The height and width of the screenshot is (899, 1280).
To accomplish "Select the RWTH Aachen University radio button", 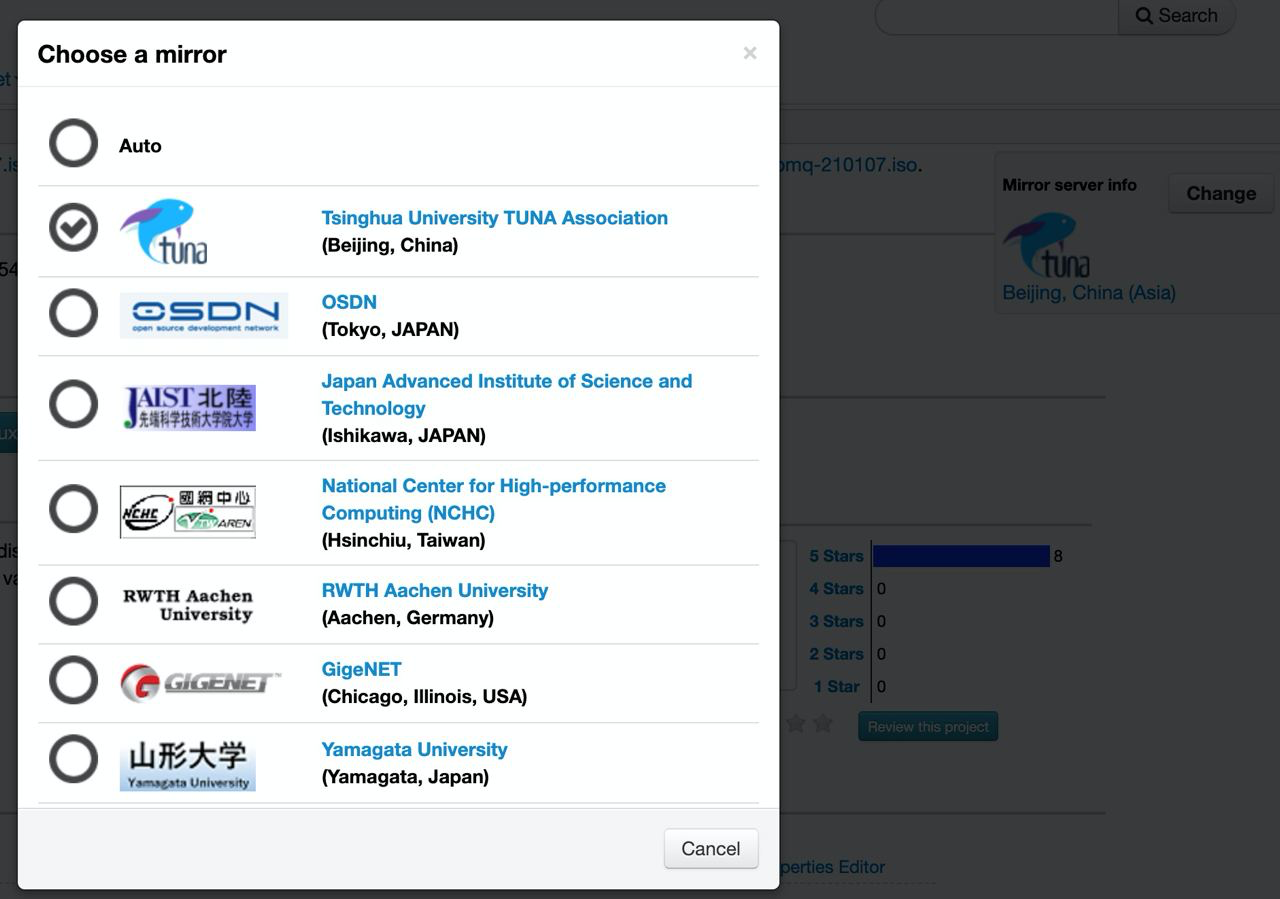I will pyautogui.click(x=72, y=599).
